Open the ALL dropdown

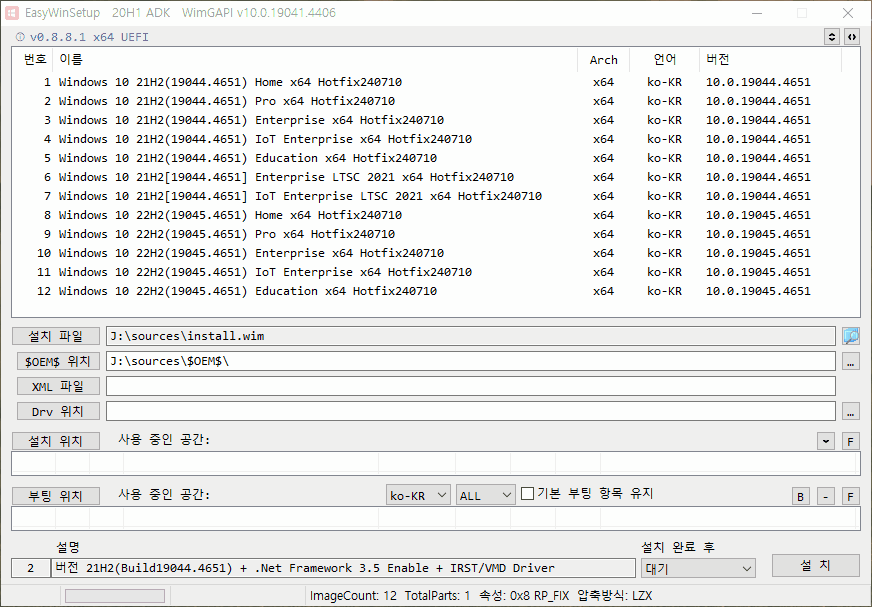485,495
